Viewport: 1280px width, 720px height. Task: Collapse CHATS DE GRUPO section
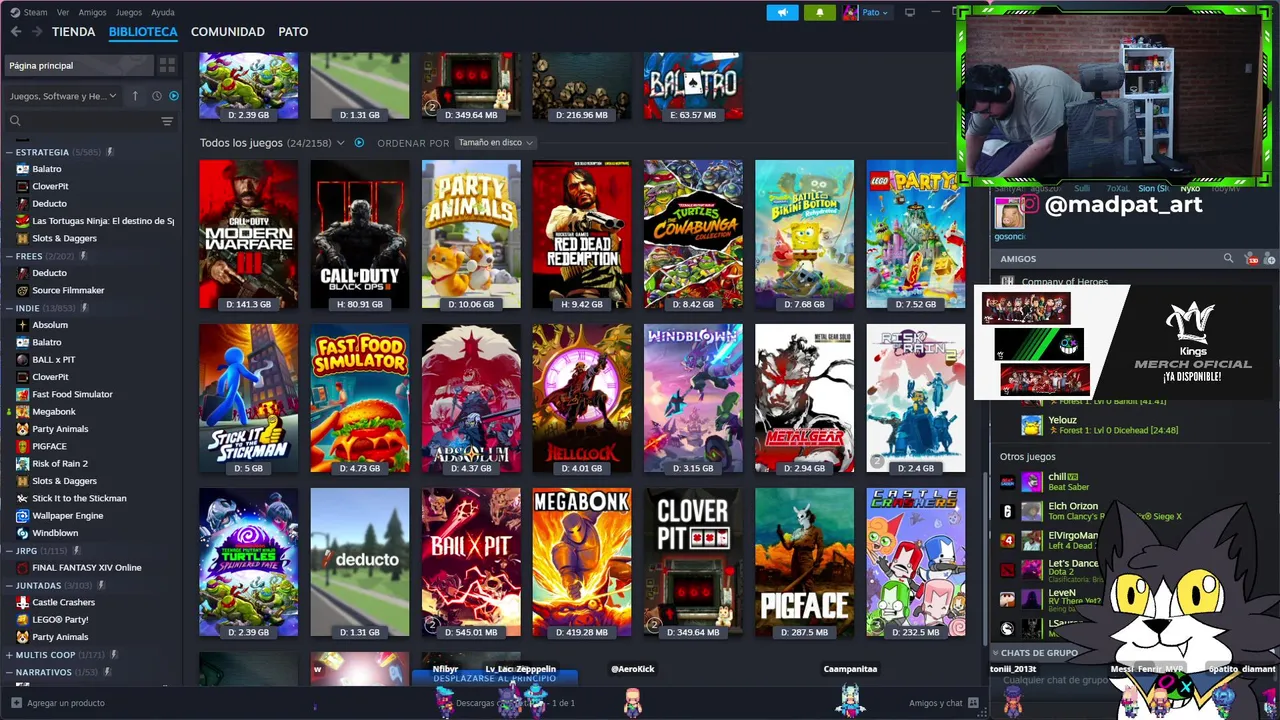click(x=994, y=652)
